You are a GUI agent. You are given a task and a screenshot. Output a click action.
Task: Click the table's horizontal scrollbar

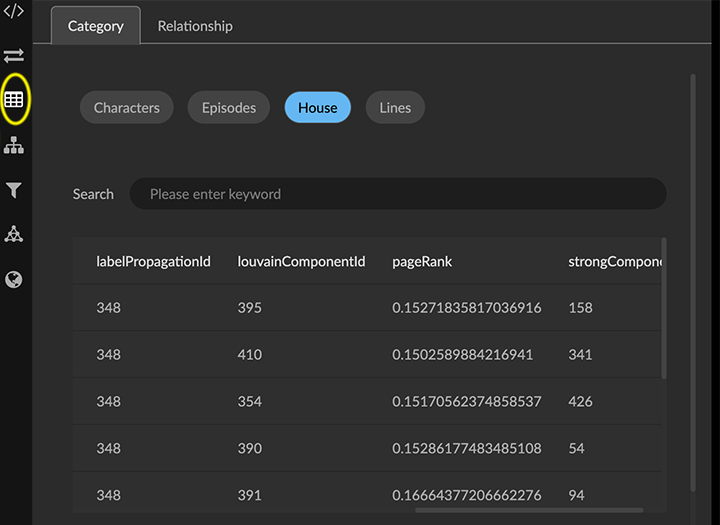[529, 510]
